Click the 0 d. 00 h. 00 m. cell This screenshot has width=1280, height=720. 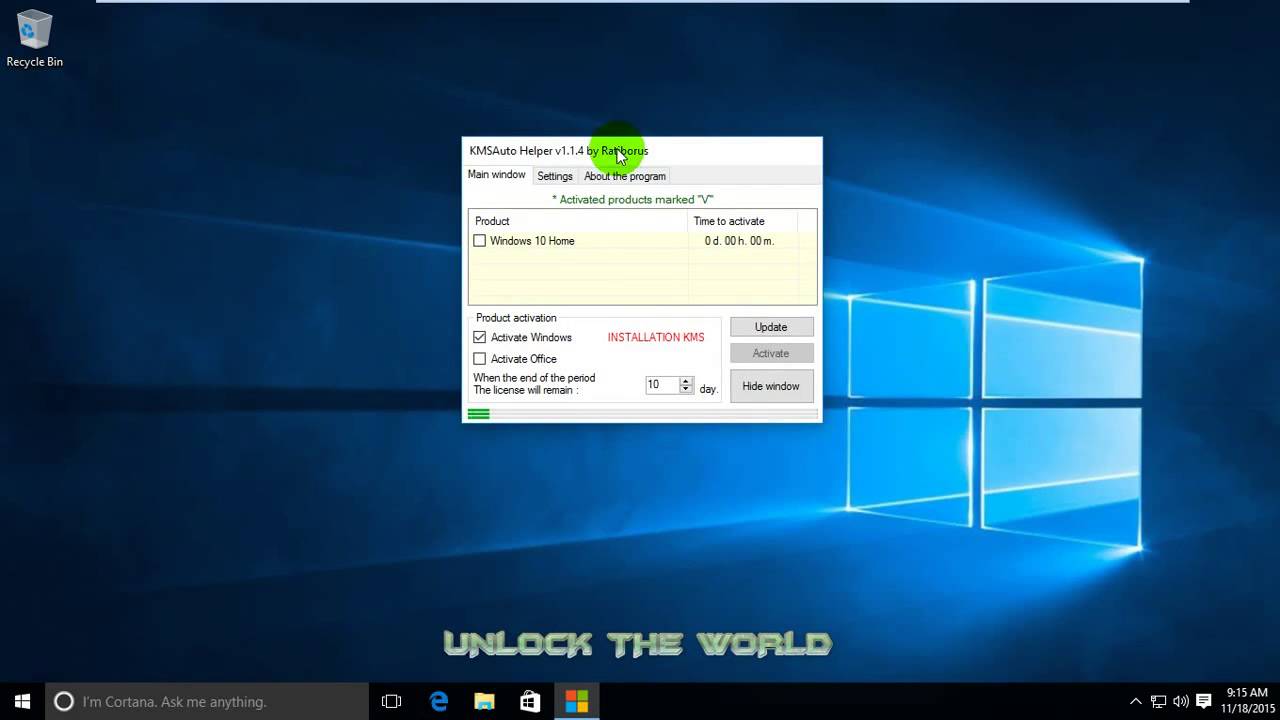[739, 241]
